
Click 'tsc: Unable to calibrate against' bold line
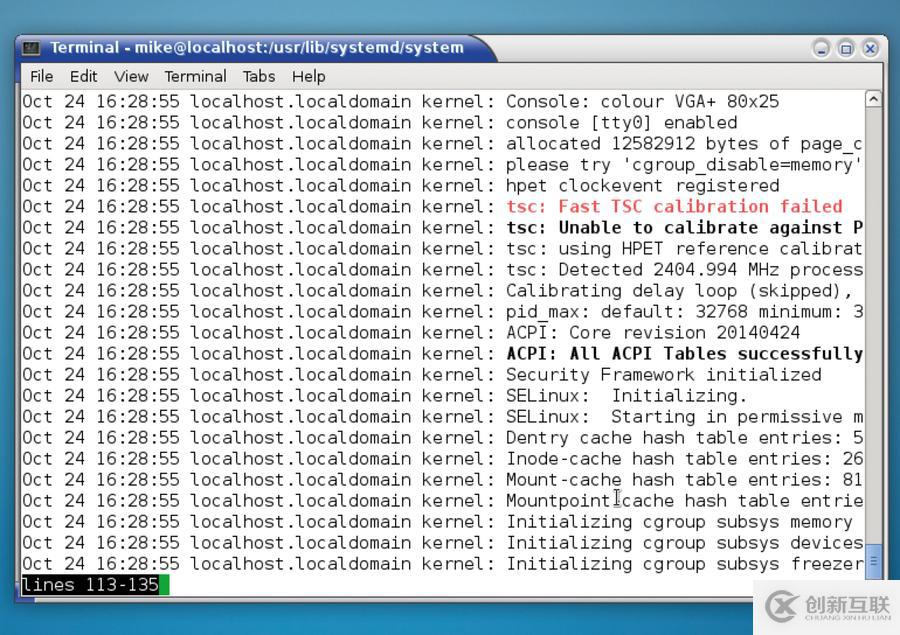click(443, 228)
